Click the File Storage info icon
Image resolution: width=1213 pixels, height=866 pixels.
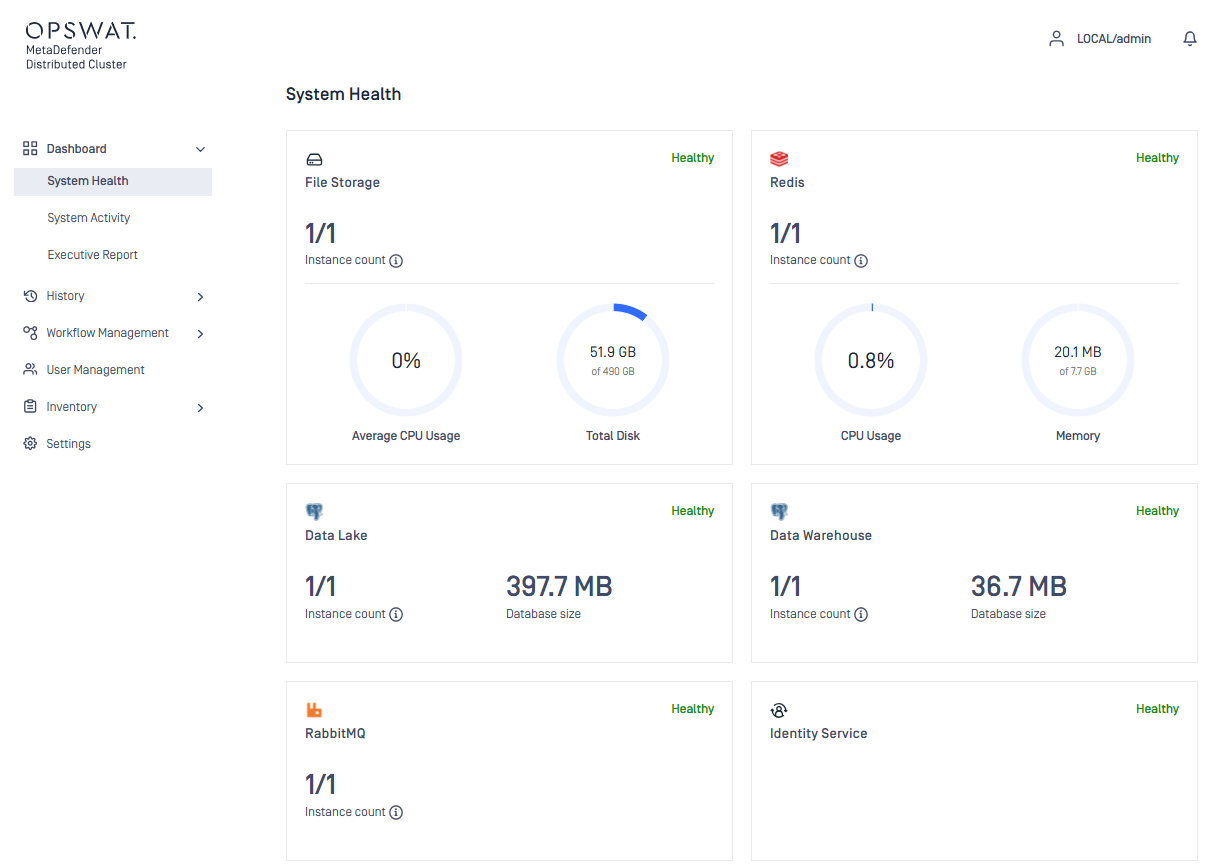point(396,261)
